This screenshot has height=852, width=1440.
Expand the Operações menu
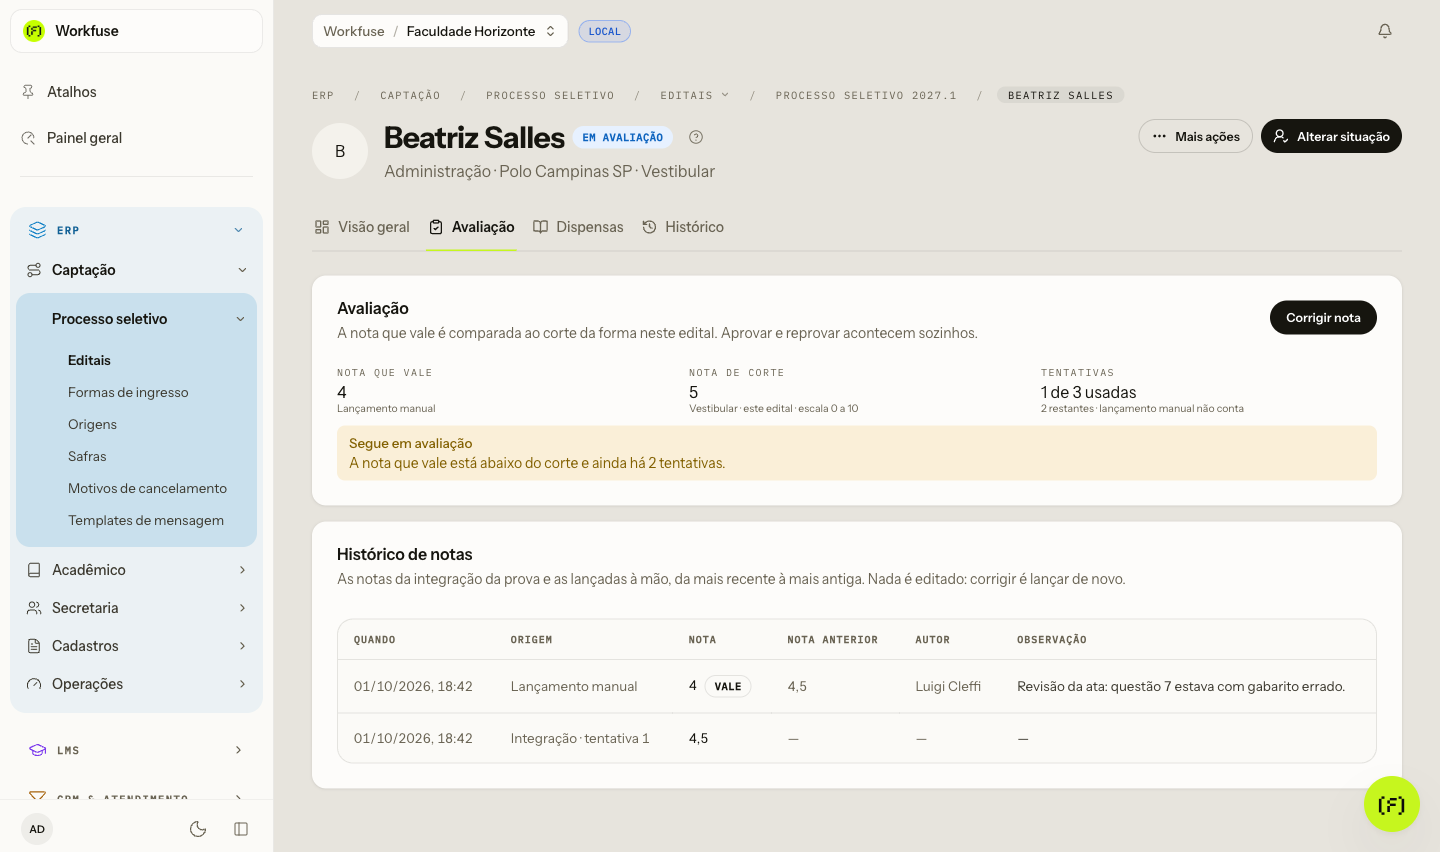click(137, 684)
